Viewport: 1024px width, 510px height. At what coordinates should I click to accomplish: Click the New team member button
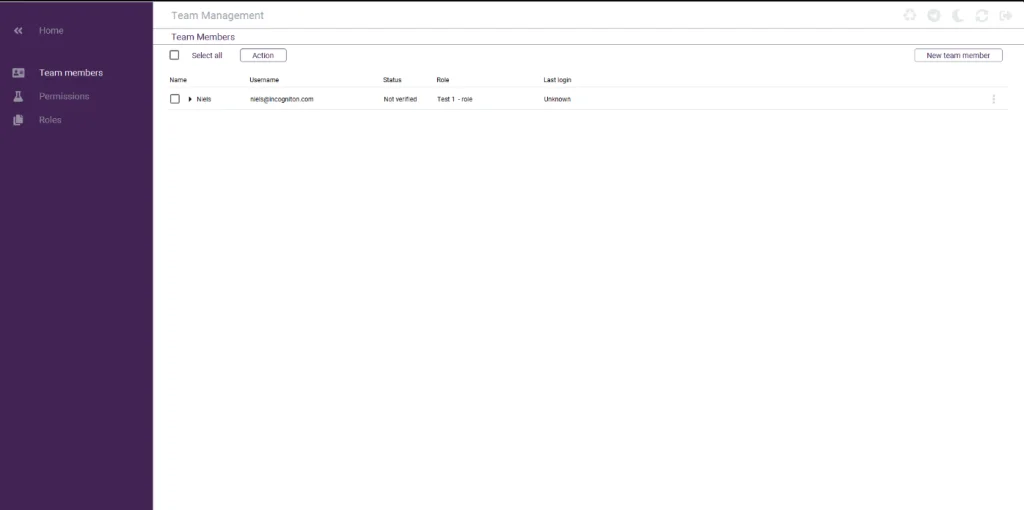958,56
